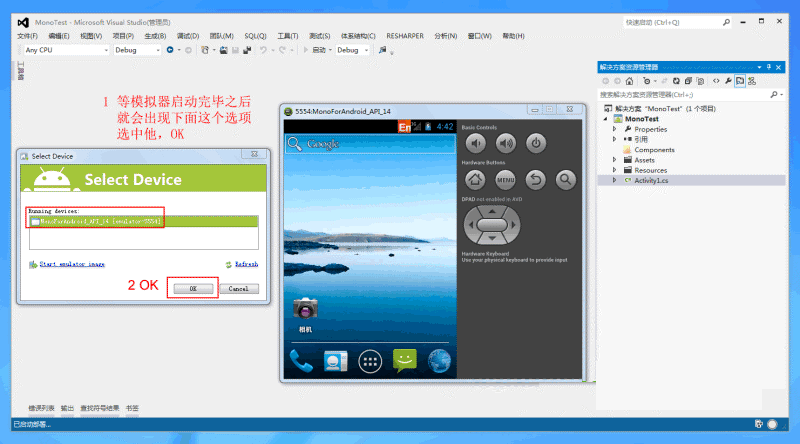The width and height of the screenshot is (800, 444).
Task: Open the 编辑(E) menu
Action: click(x=59, y=36)
